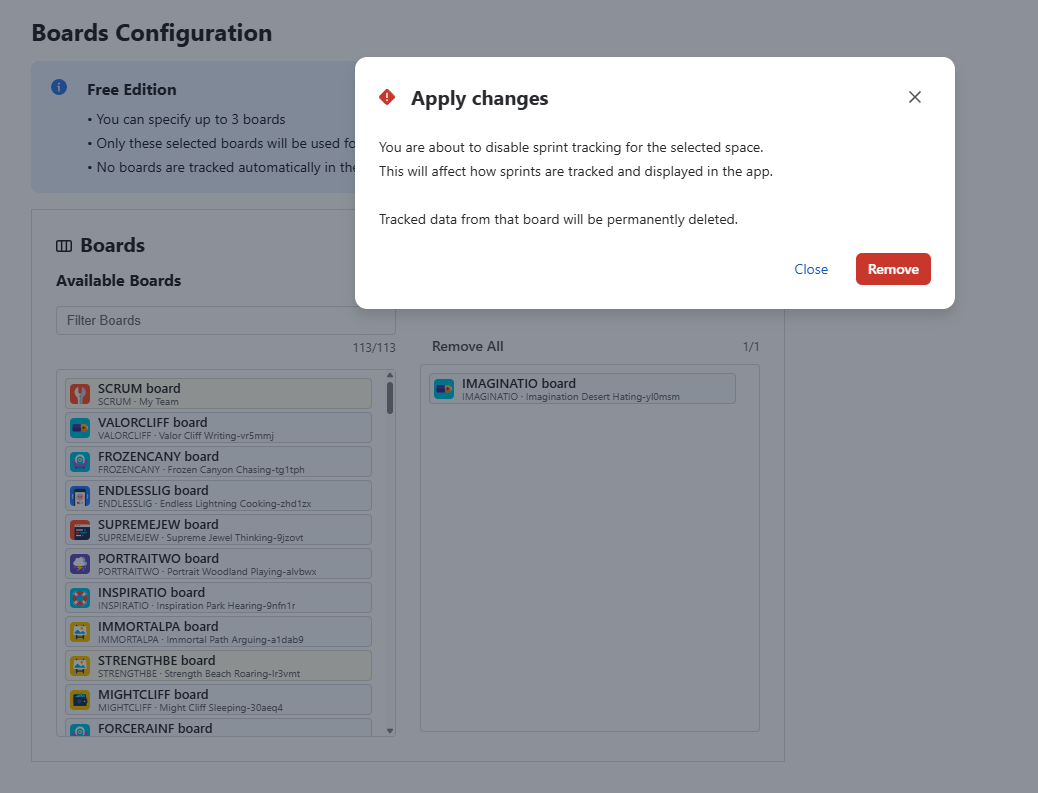Select the PORTRAITWO board entry
This screenshot has height=793, width=1038.
coord(218,564)
